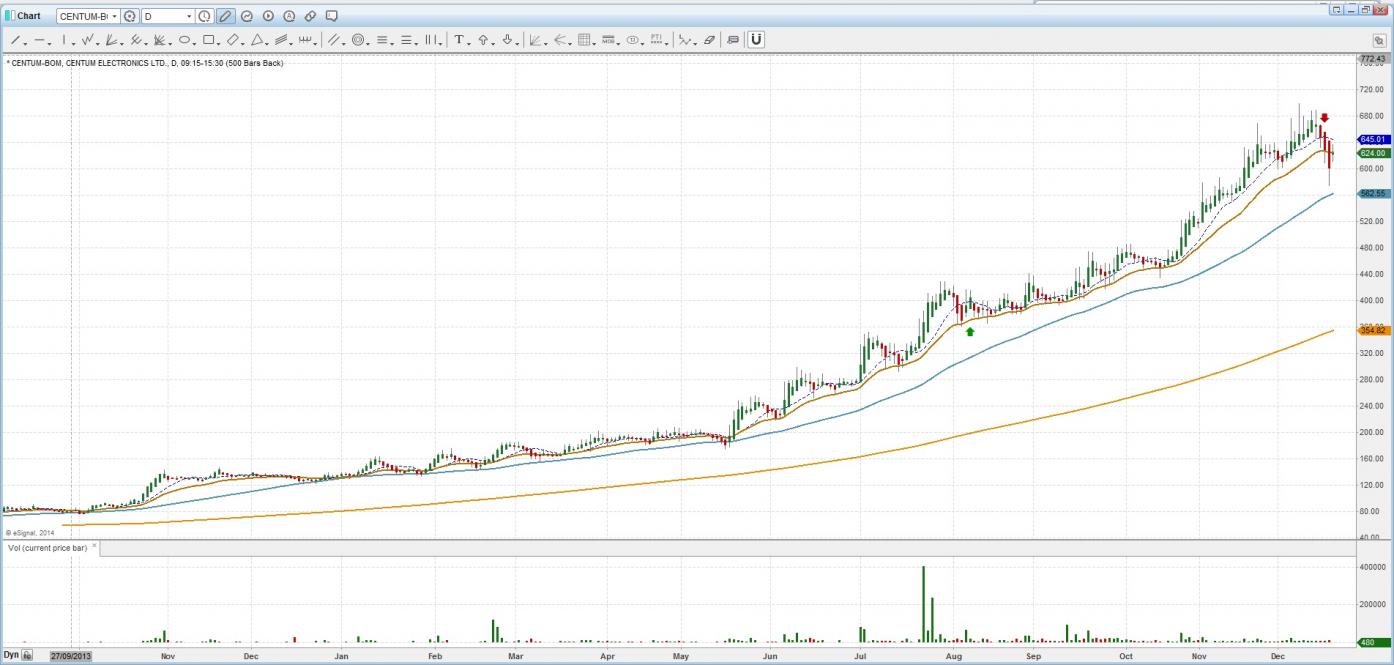
Task: Expand the horizontal line tool dropdown arrow
Action: 50,42
